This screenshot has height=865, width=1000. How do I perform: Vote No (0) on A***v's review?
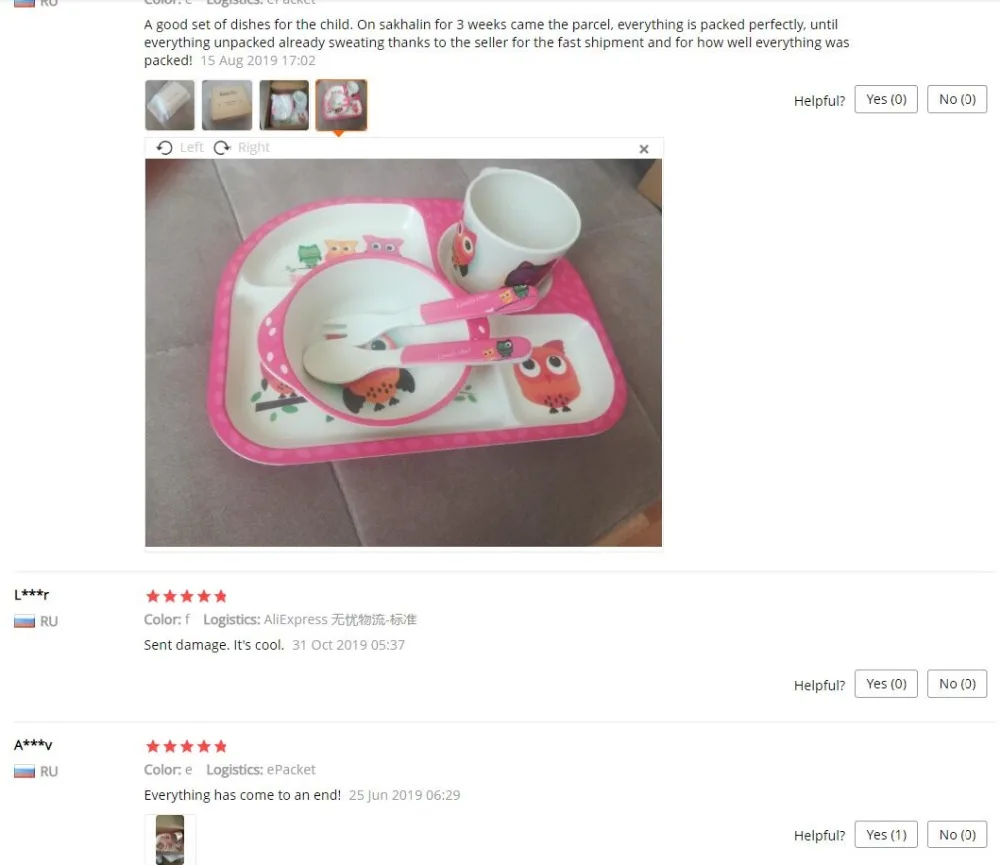coord(957,834)
